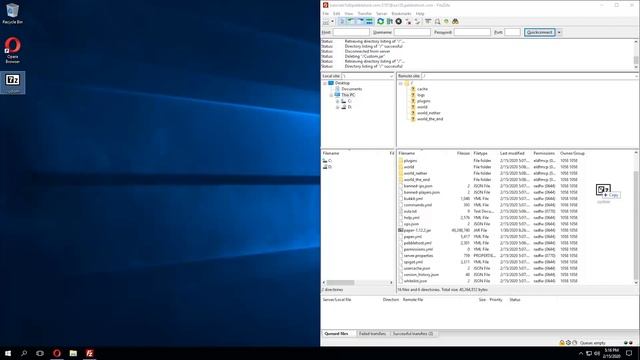Select whitelist.json in remote file list
Image resolution: width=640 pixels, height=360 pixels.
pyautogui.click(x=415, y=281)
